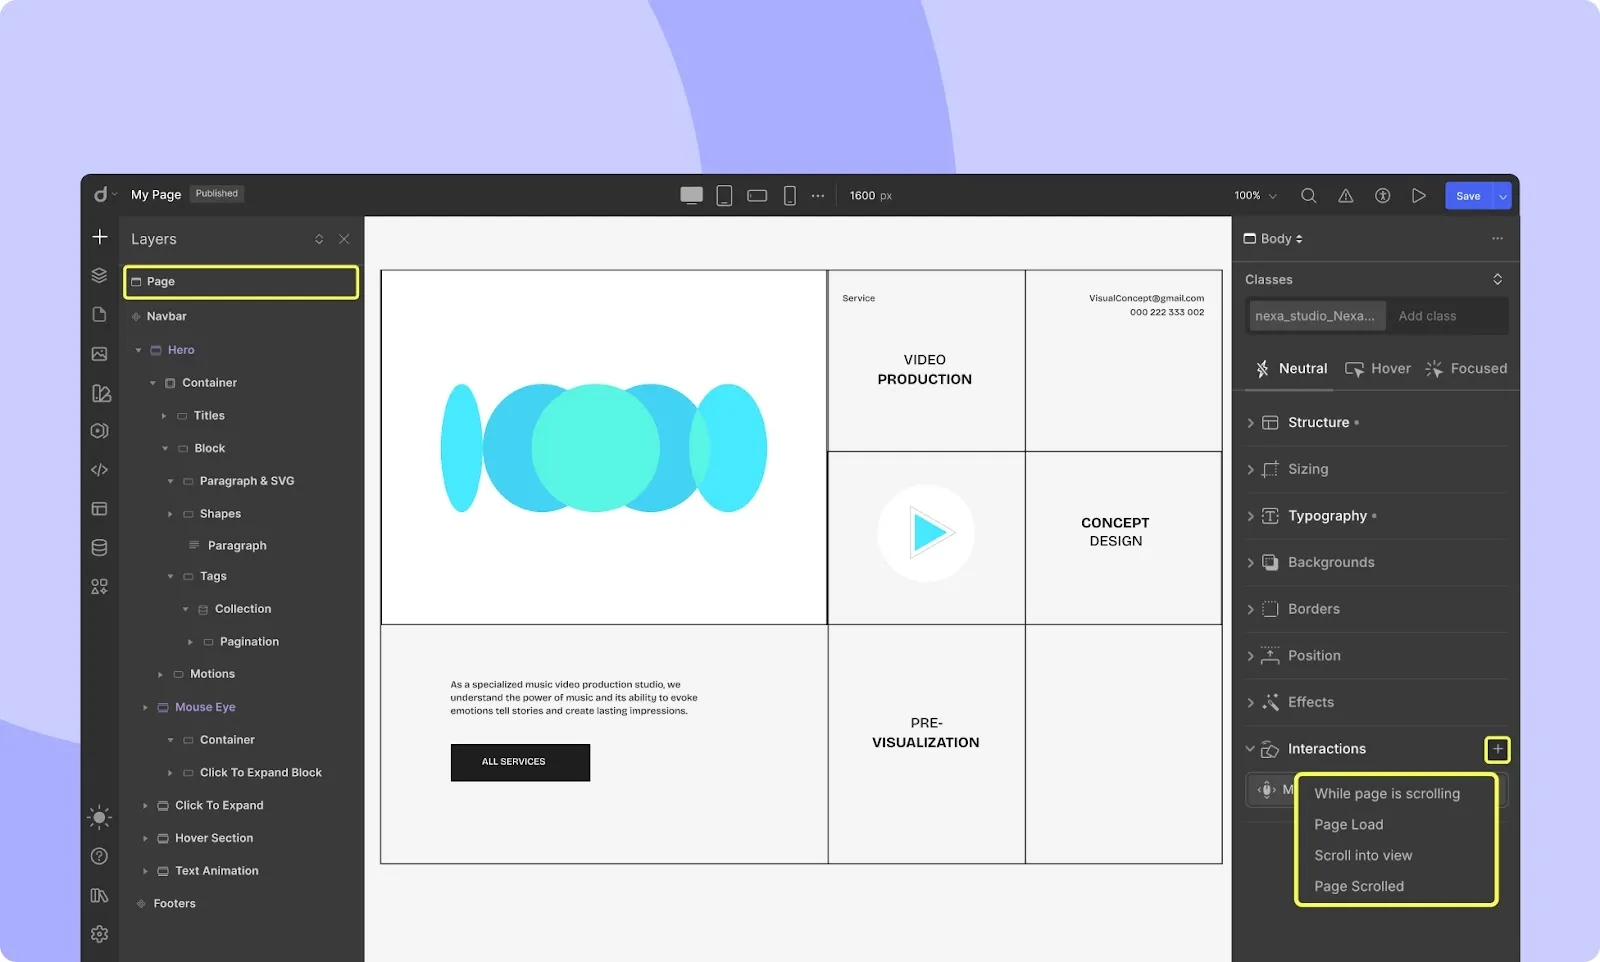Click the add element plus icon
The height and width of the screenshot is (962, 1600).
click(x=100, y=237)
